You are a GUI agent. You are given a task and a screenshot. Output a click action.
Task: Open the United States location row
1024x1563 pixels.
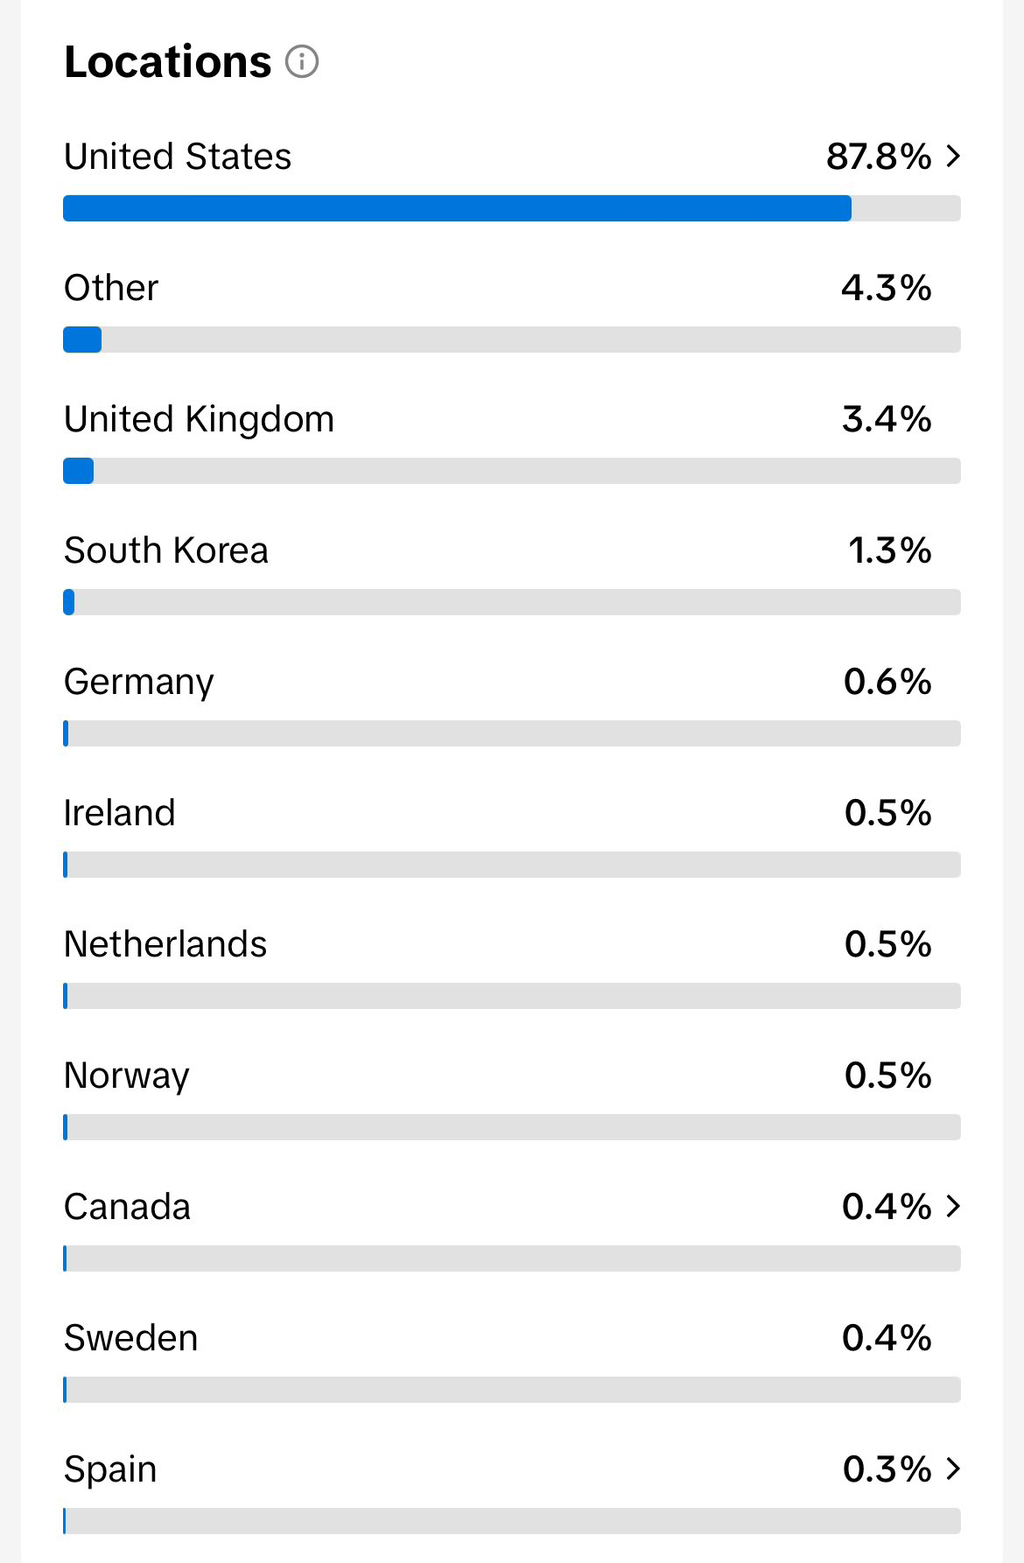[178, 157]
